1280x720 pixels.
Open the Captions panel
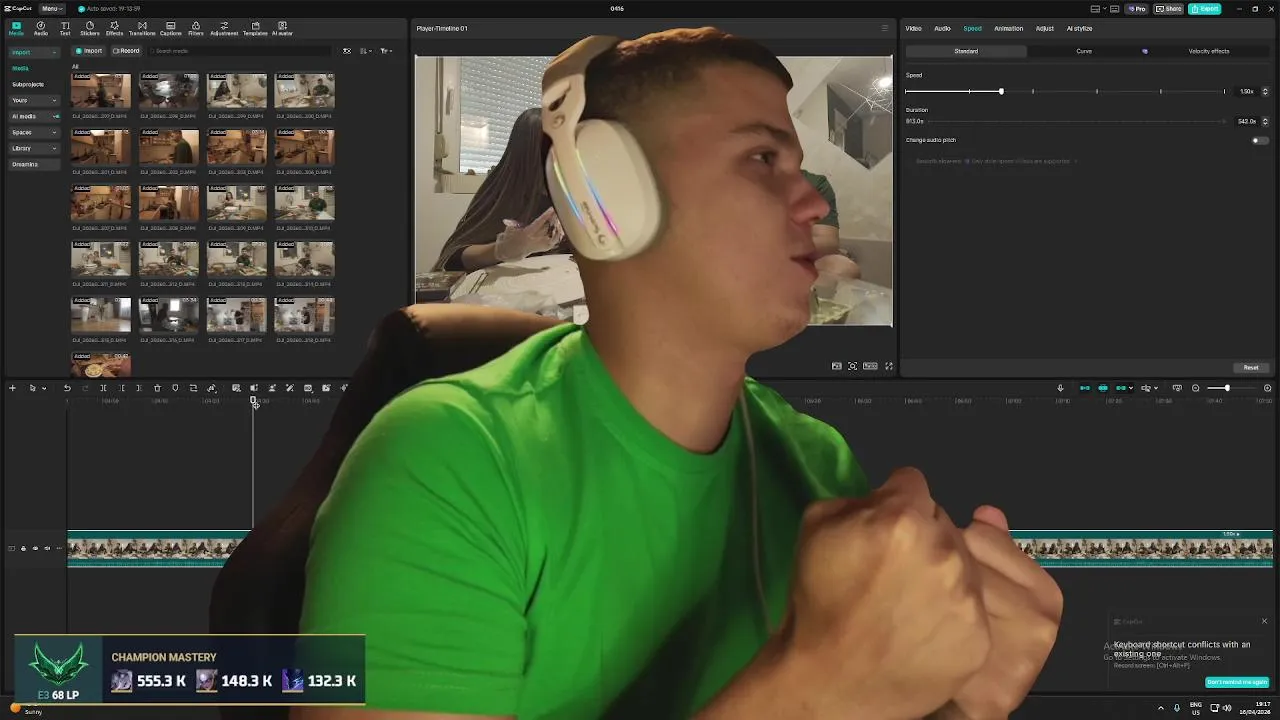[171, 28]
